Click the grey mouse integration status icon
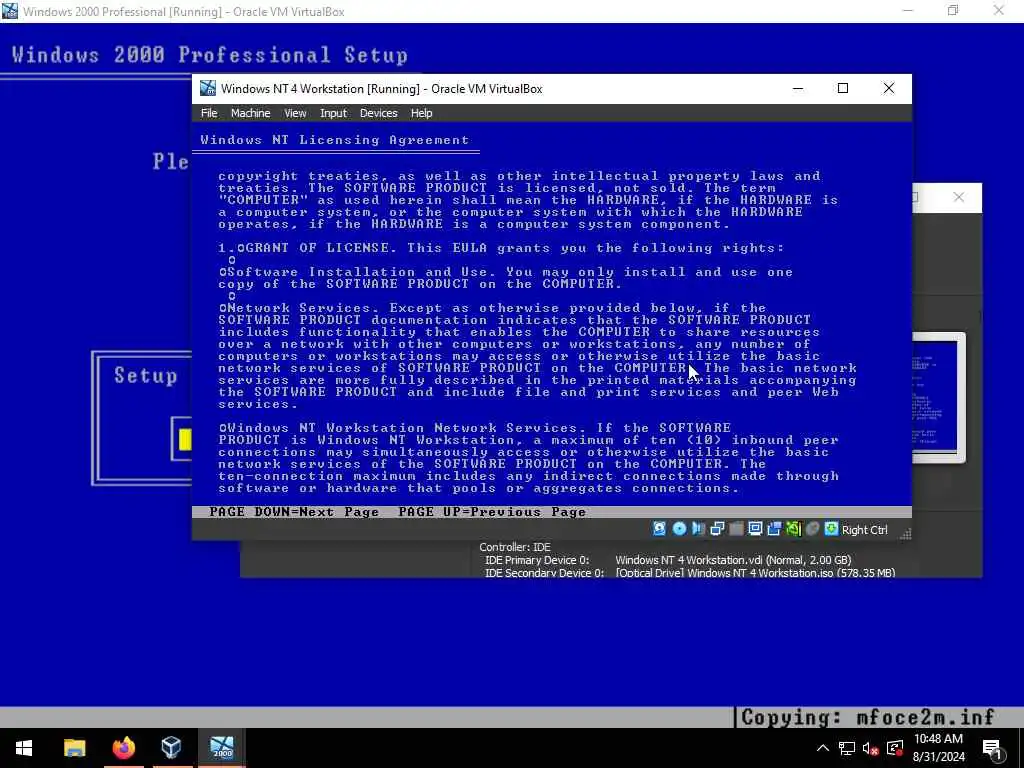1024x768 pixels. tap(812, 529)
